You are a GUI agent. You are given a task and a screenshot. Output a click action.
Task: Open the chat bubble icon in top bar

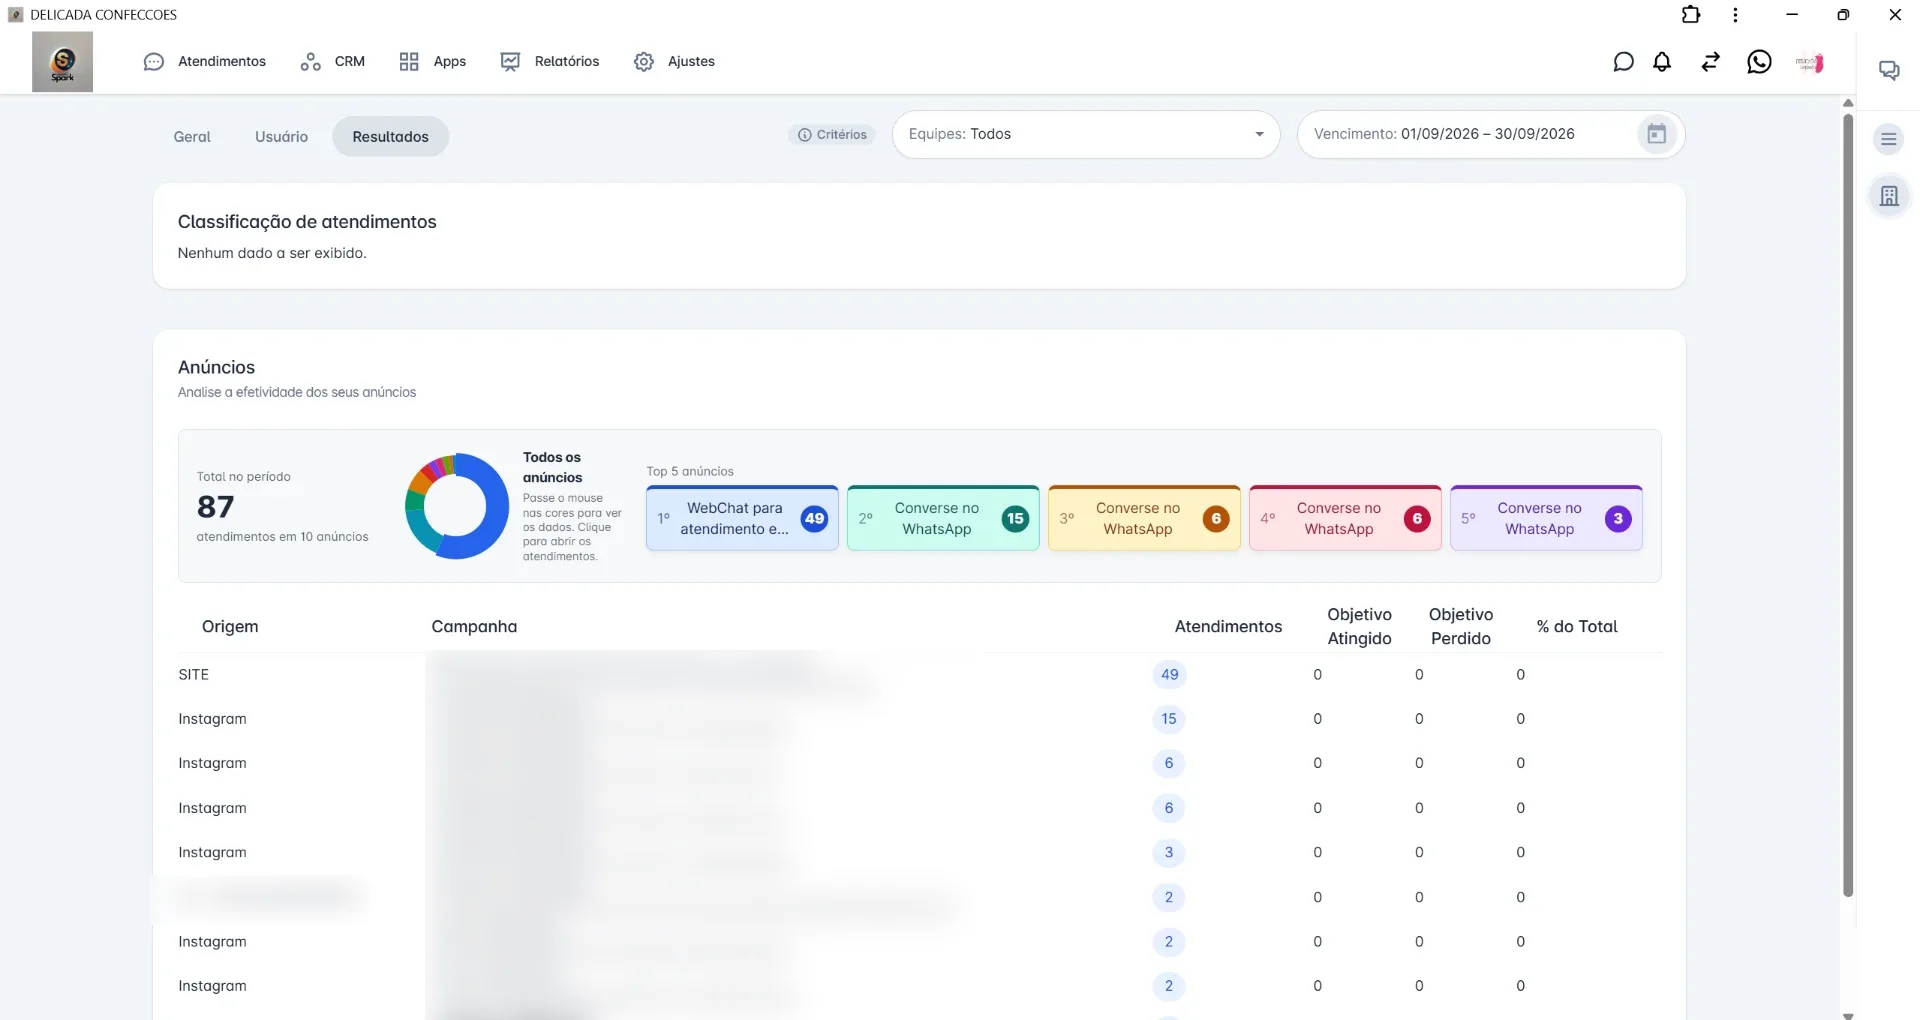(1623, 62)
